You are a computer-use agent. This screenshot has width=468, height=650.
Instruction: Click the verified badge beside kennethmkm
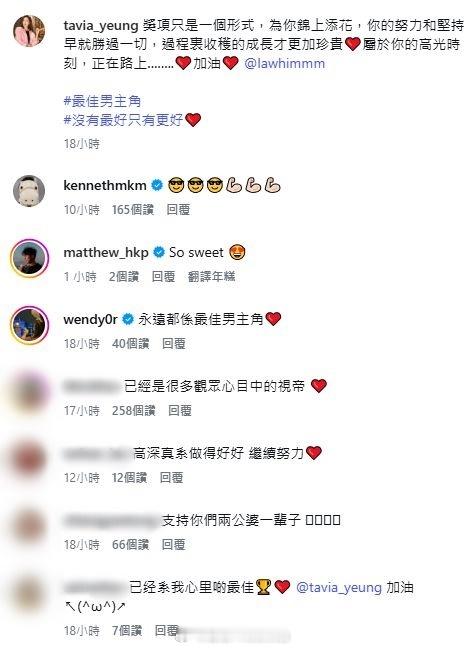pos(157,185)
